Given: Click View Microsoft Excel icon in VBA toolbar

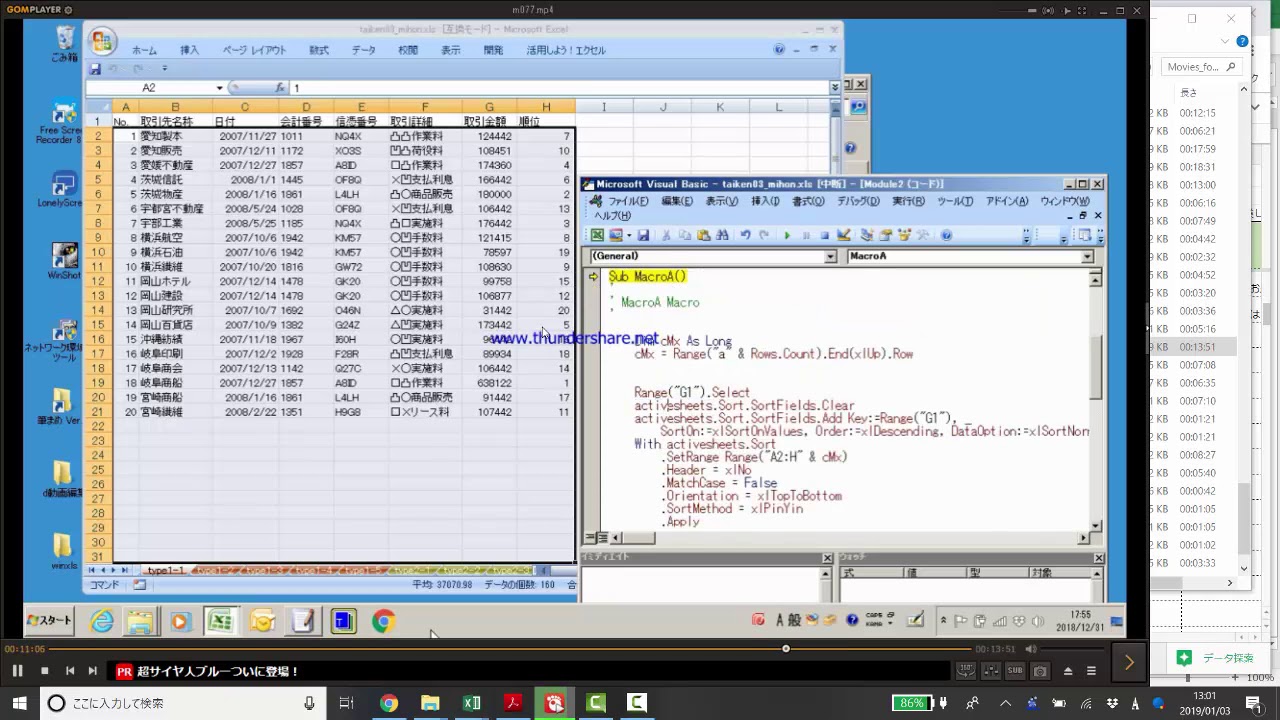Looking at the screenshot, I should pyautogui.click(x=597, y=236).
